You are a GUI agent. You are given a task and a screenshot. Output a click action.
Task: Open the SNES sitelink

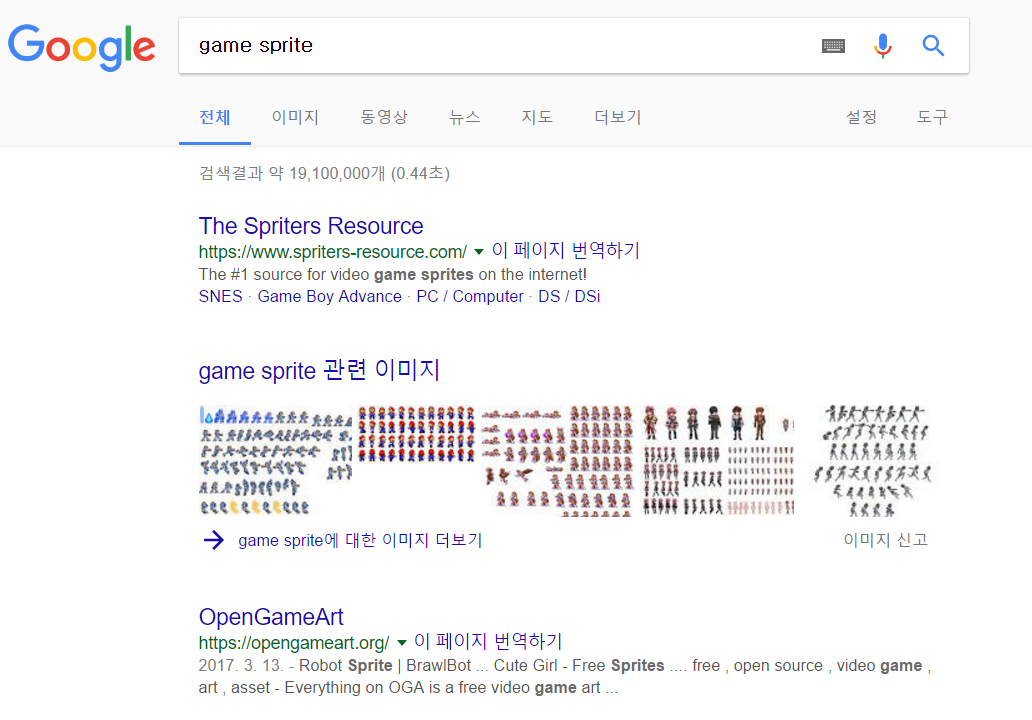click(220, 296)
